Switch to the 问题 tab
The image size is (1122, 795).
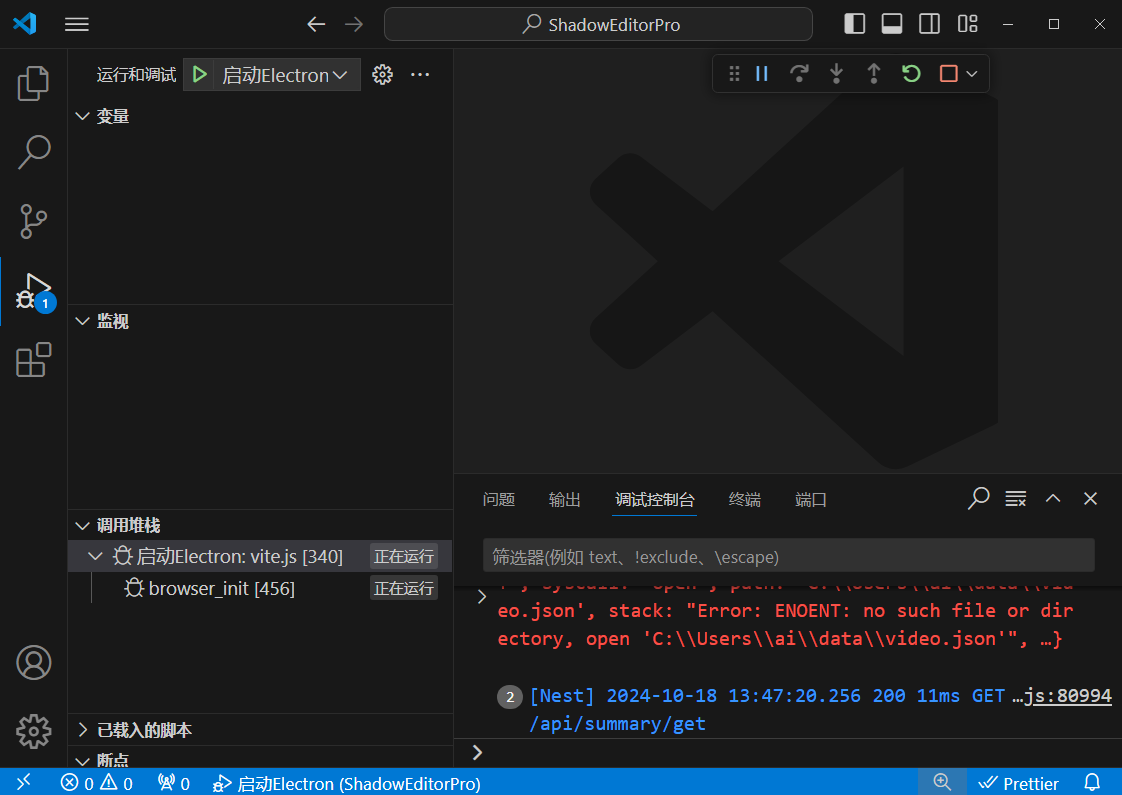click(498, 500)
